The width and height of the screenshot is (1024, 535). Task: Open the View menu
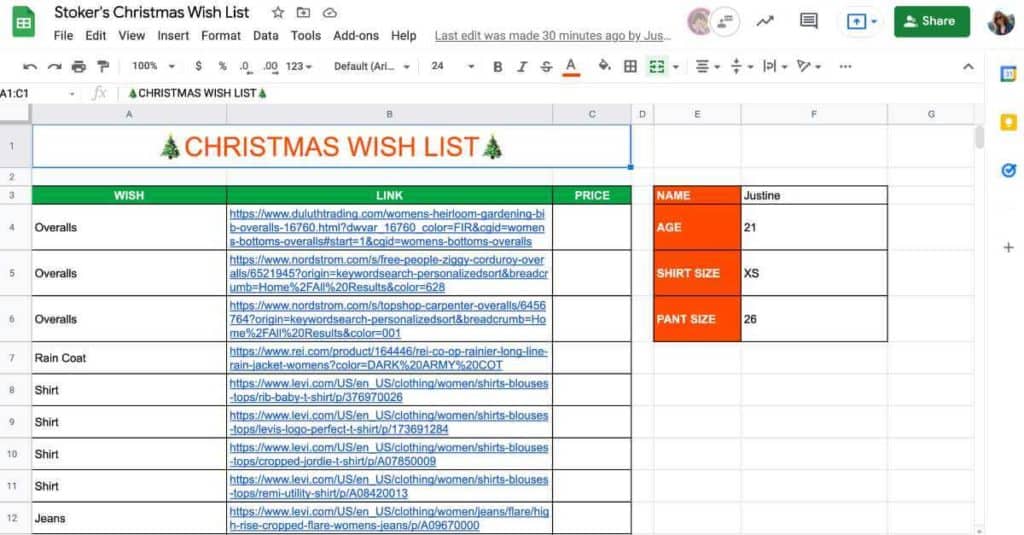point(131,35)
